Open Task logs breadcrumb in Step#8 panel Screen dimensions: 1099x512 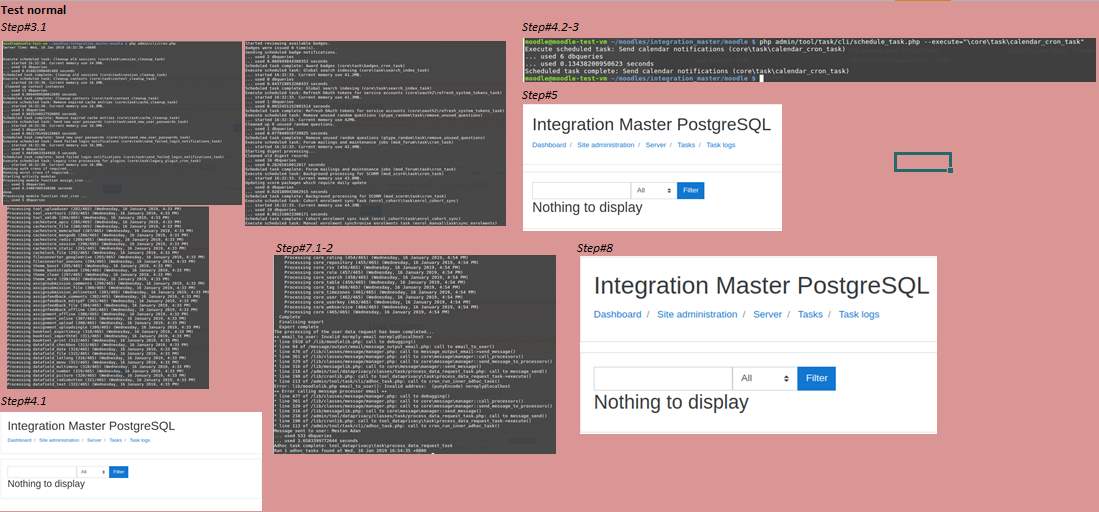point(859,314)
